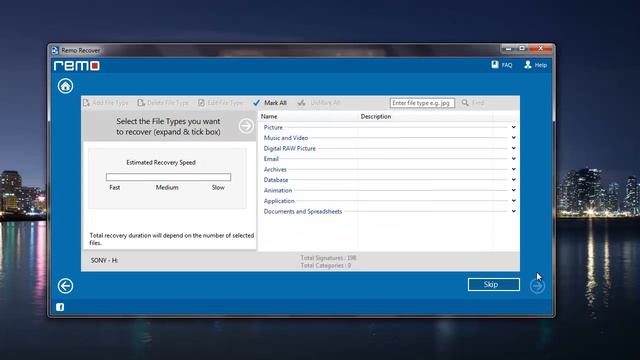640x360 pixels.
Task: Select the Picture category row
Action: pyautogui.click(x=389, y=127)
